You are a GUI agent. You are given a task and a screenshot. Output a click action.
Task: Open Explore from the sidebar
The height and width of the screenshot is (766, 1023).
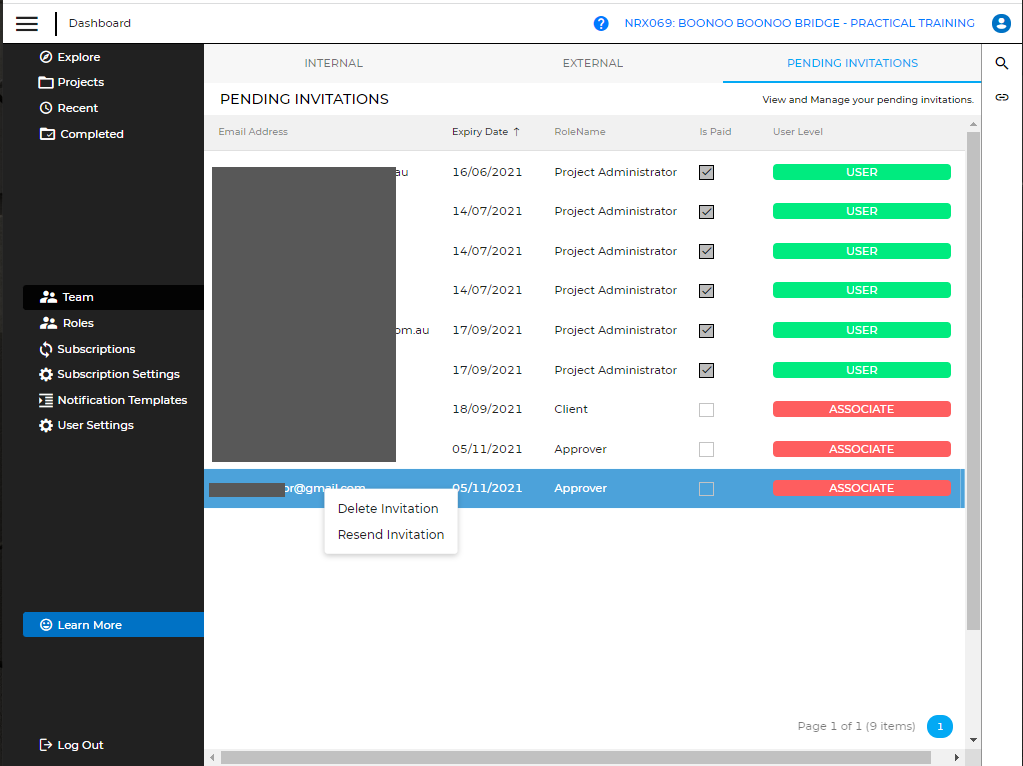[x=78, y=57]
